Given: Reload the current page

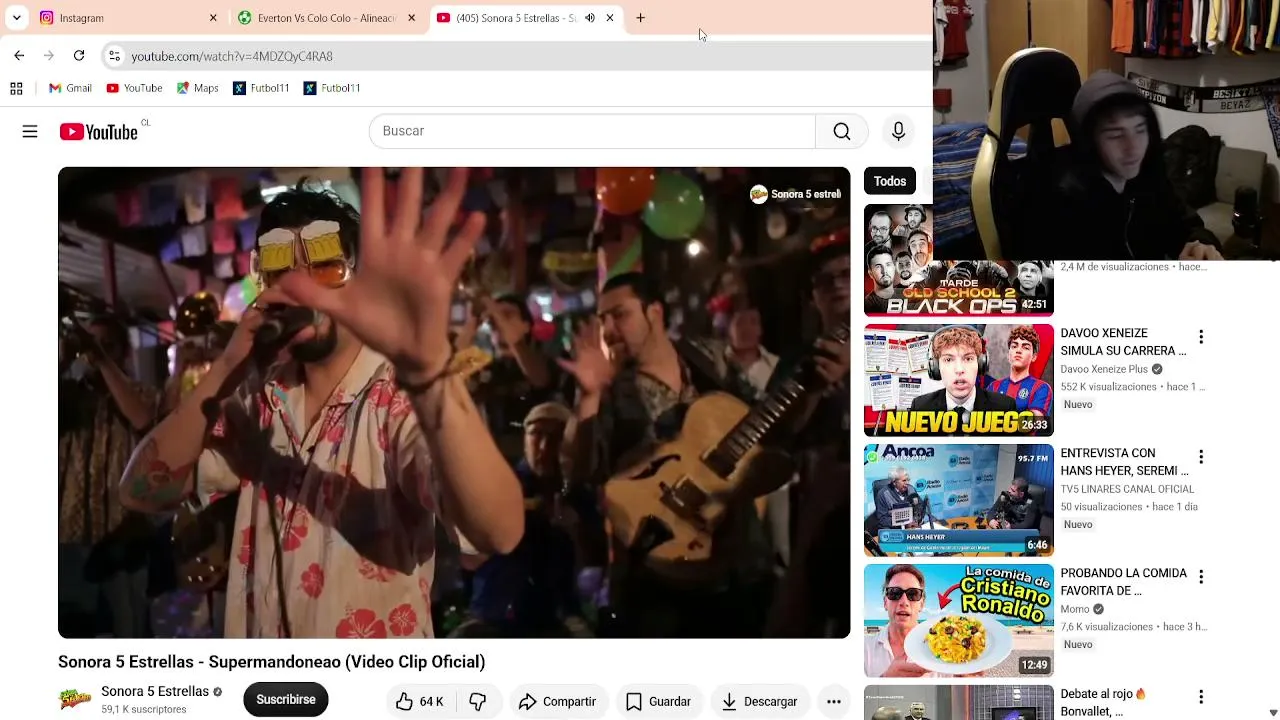Looking at the screenshot, I should 79,56.
